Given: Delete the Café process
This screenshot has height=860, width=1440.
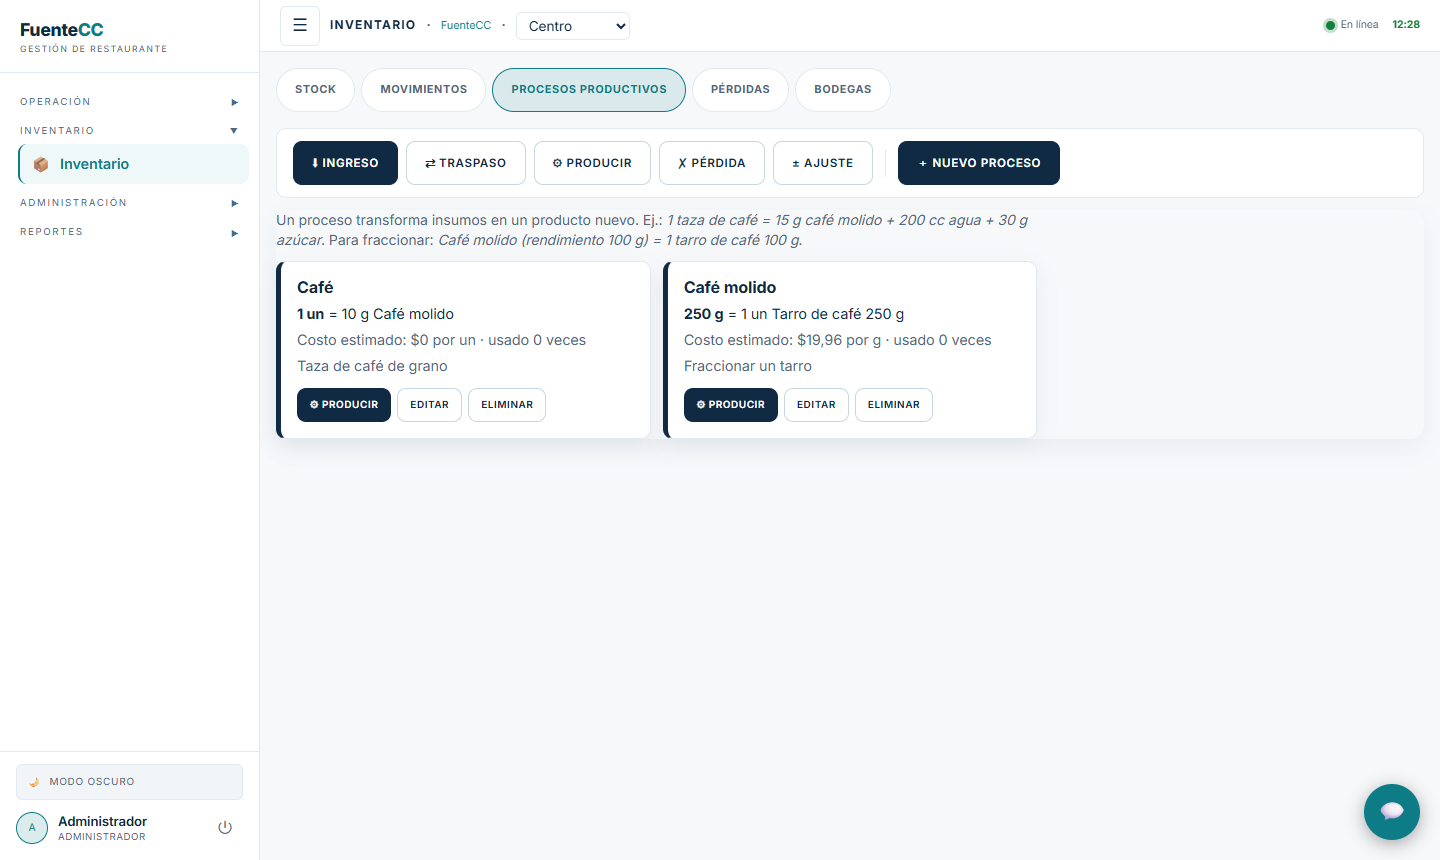Looking at the screenshot, I should (x=507, y=405).
